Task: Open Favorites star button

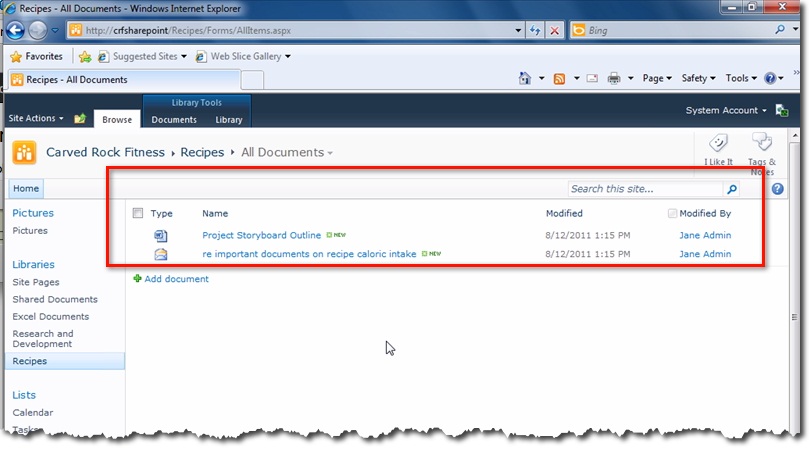Action: pyautogui.click(x=37, y=56)
